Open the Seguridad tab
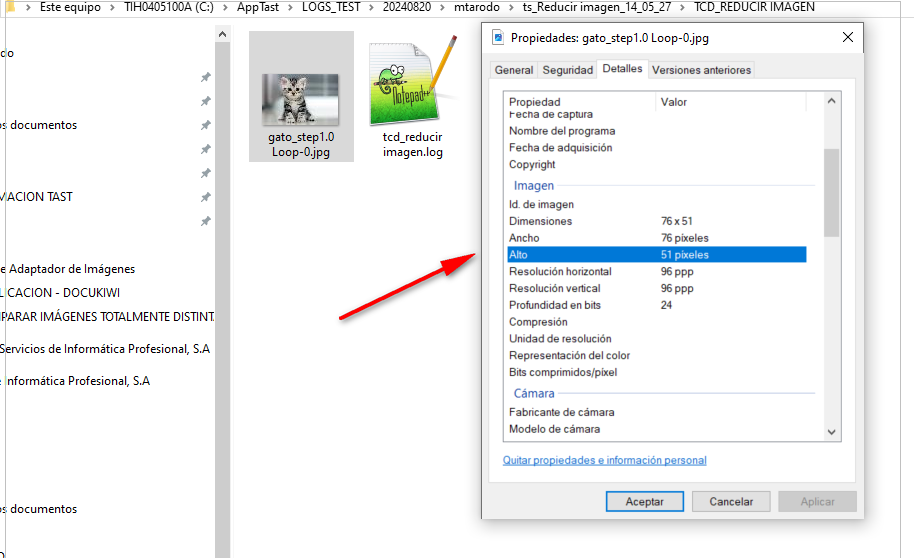This screenshot has height=558, width=914. [x=567, y=70]
